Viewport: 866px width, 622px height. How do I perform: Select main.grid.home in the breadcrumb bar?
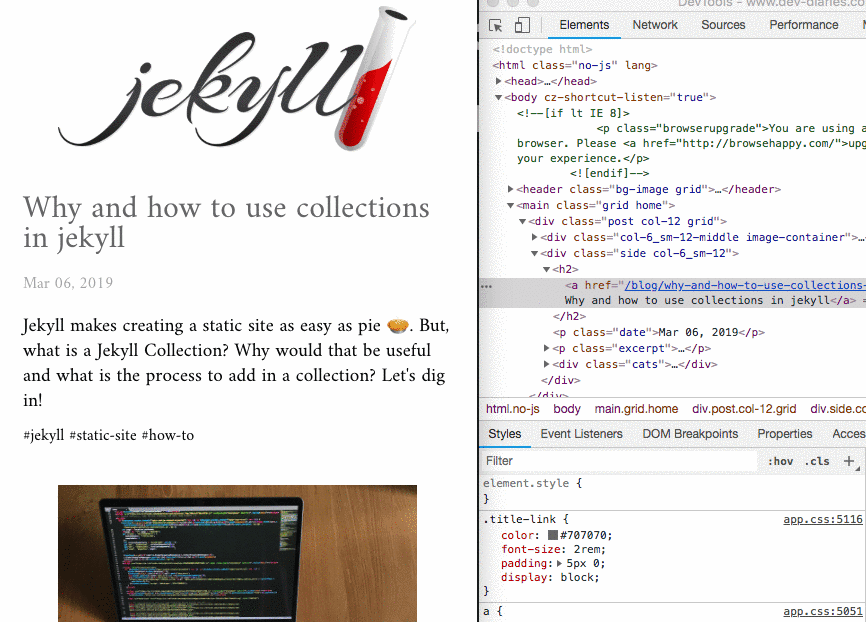coord(636,409)
